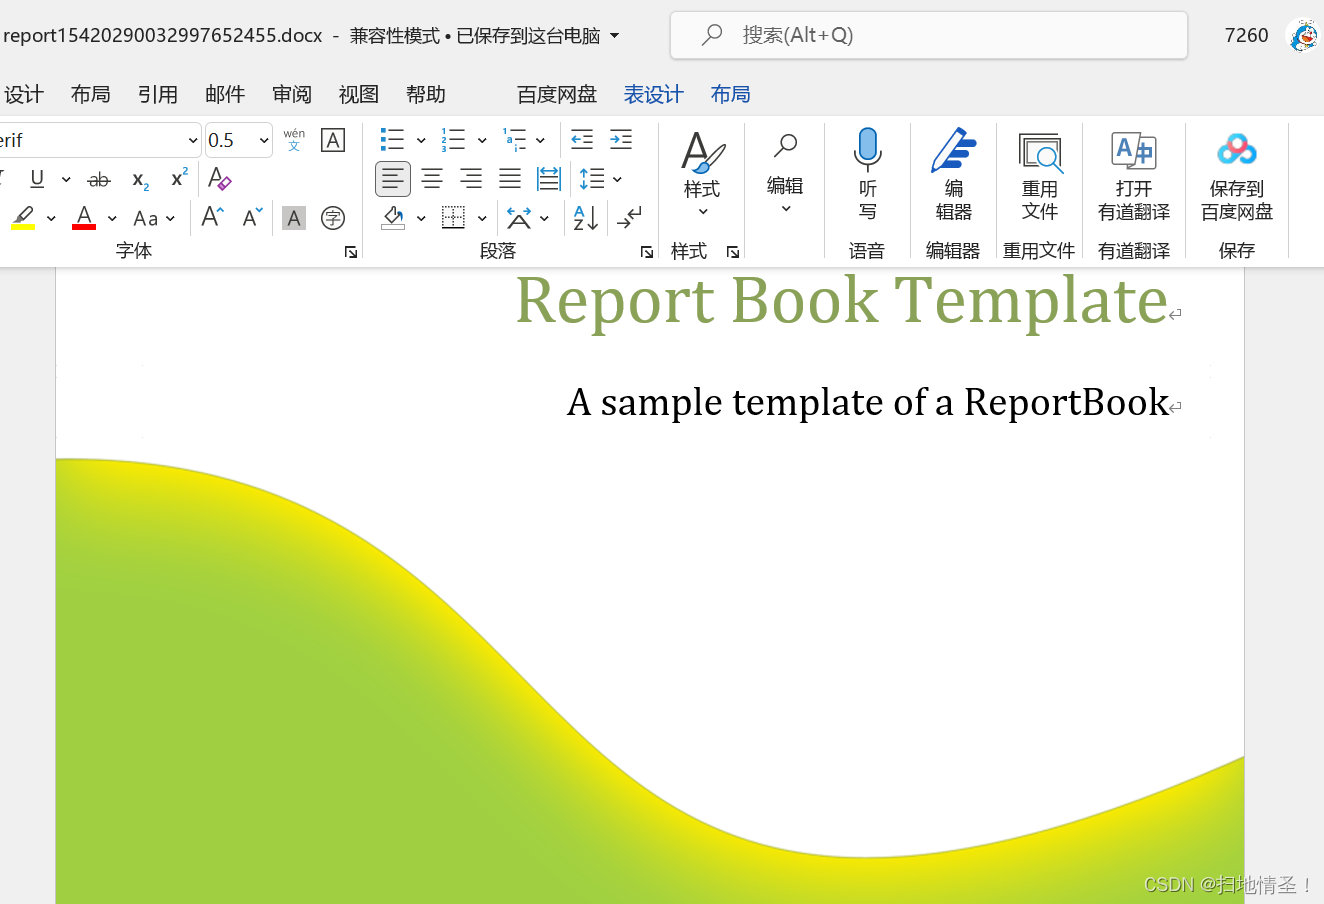1324x904 pixels.
Task: Switch to the References (引用) tab
Action: point(158,94)
